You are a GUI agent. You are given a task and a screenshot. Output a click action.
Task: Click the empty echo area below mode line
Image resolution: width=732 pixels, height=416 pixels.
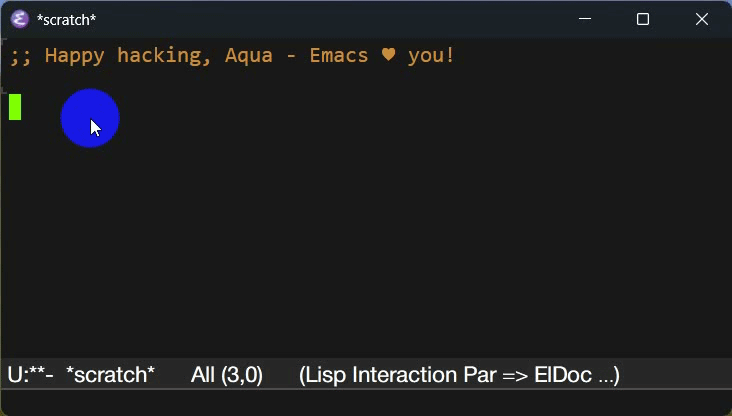tap(366, 402)
